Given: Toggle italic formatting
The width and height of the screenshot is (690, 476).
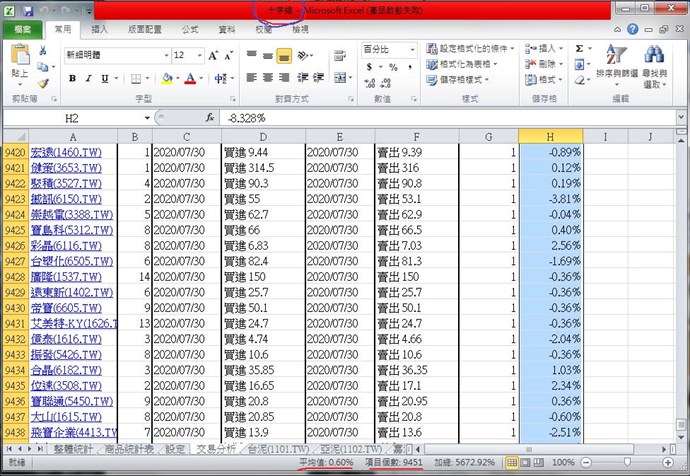Looking at the screenshot, I should coord(89,79).
